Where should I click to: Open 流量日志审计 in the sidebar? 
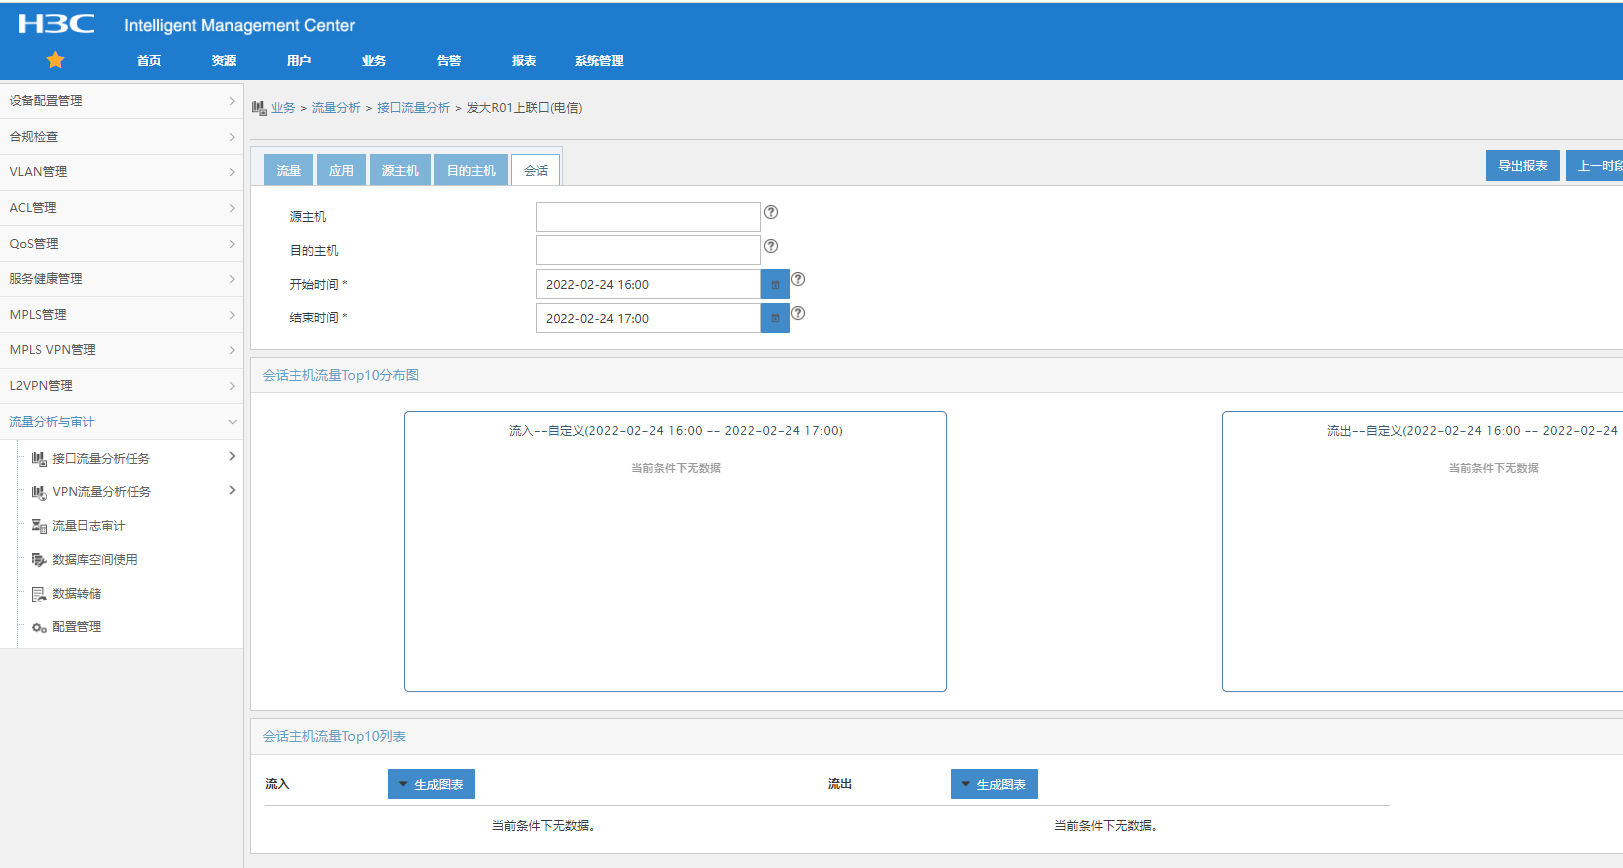click(89, 526)
